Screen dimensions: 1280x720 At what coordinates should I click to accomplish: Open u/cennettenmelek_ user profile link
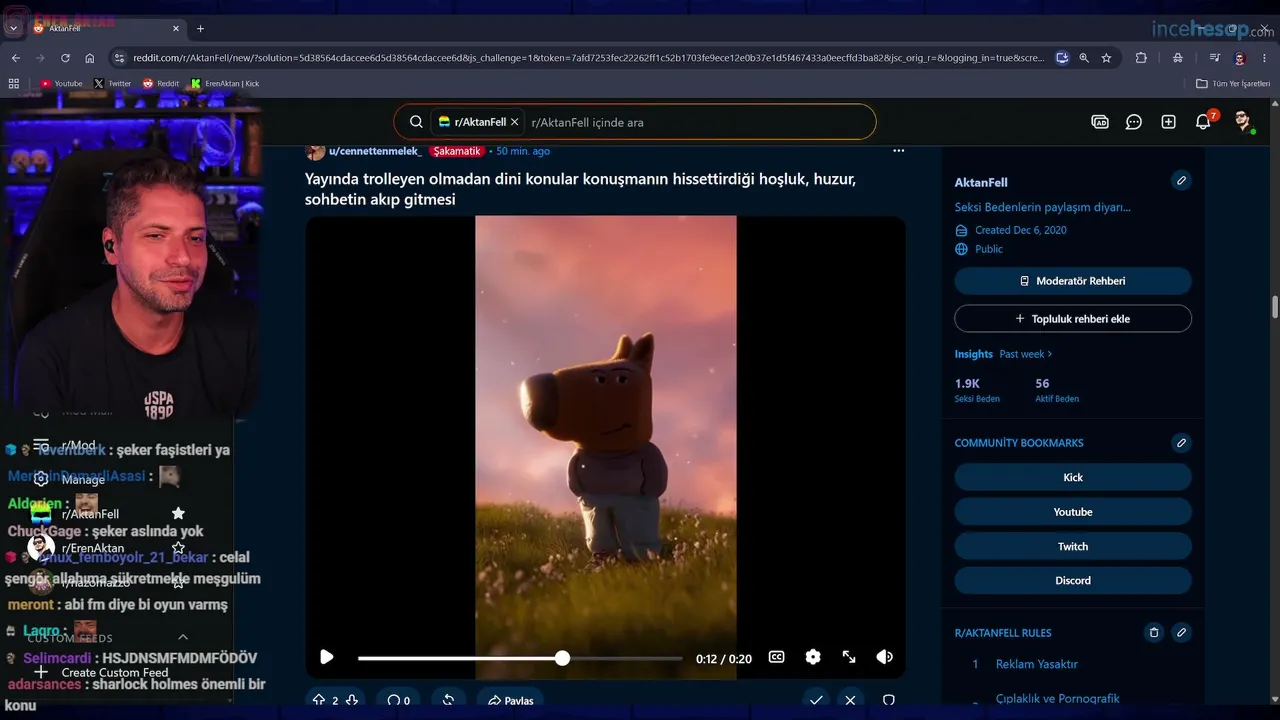click(375, 151)
